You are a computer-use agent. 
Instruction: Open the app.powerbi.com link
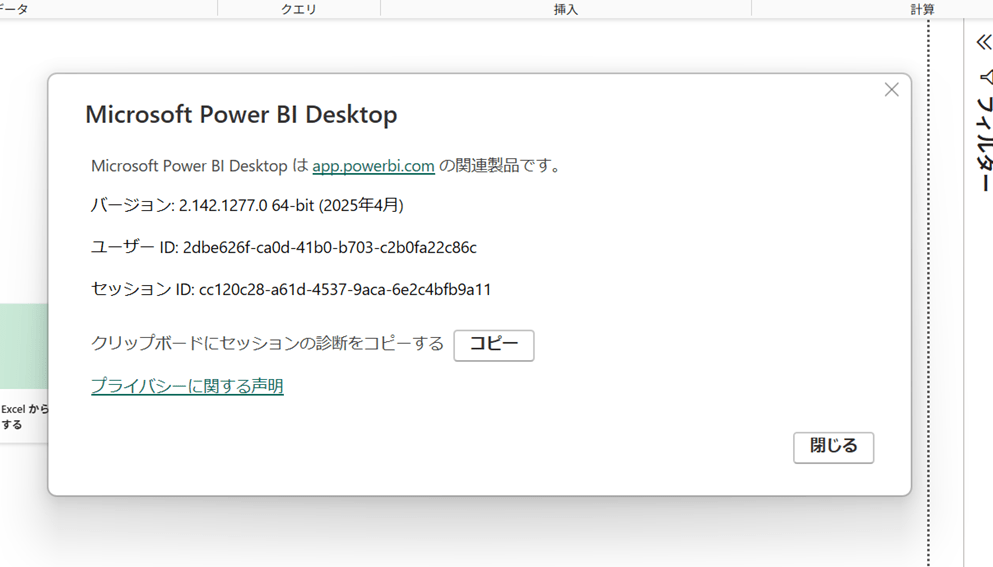coord(374,166)
